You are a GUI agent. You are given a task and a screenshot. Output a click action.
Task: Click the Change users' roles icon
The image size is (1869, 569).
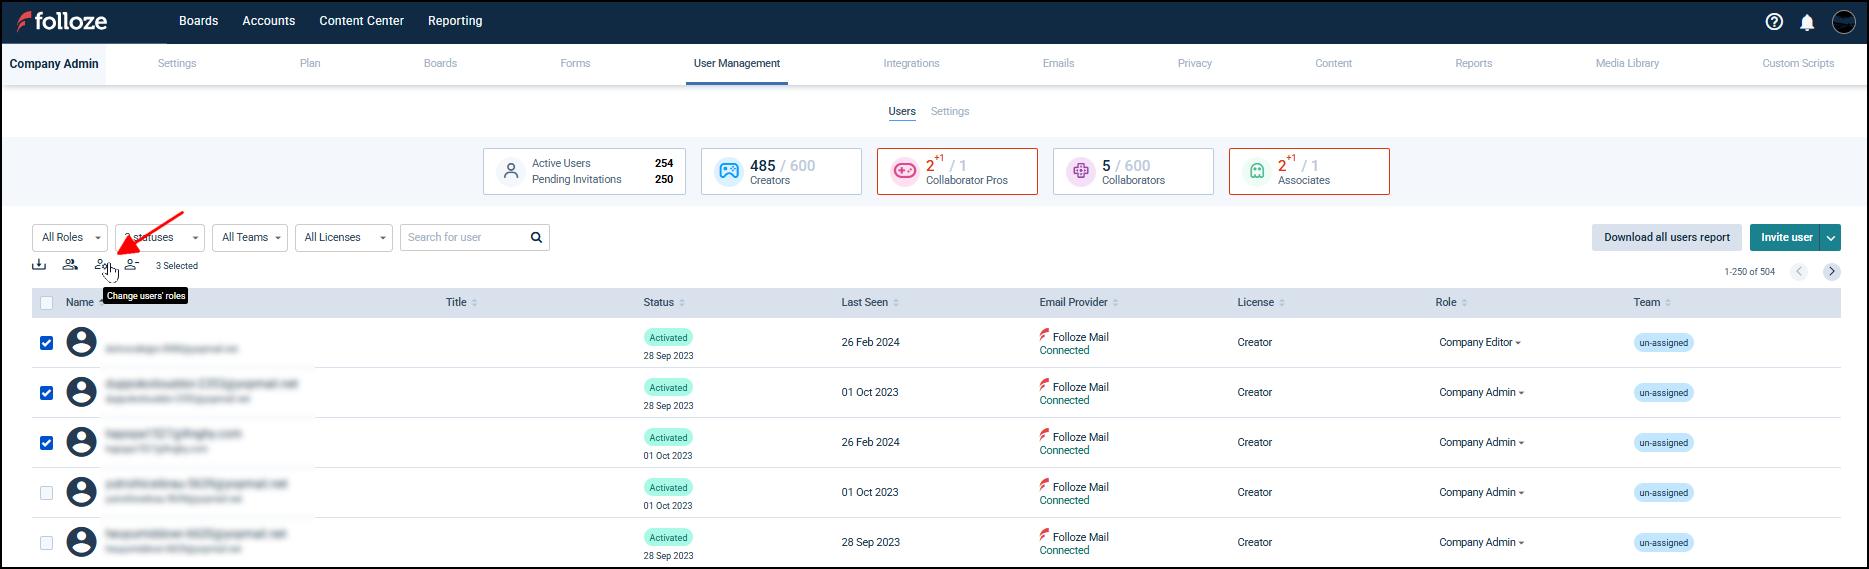coord(101,265)
